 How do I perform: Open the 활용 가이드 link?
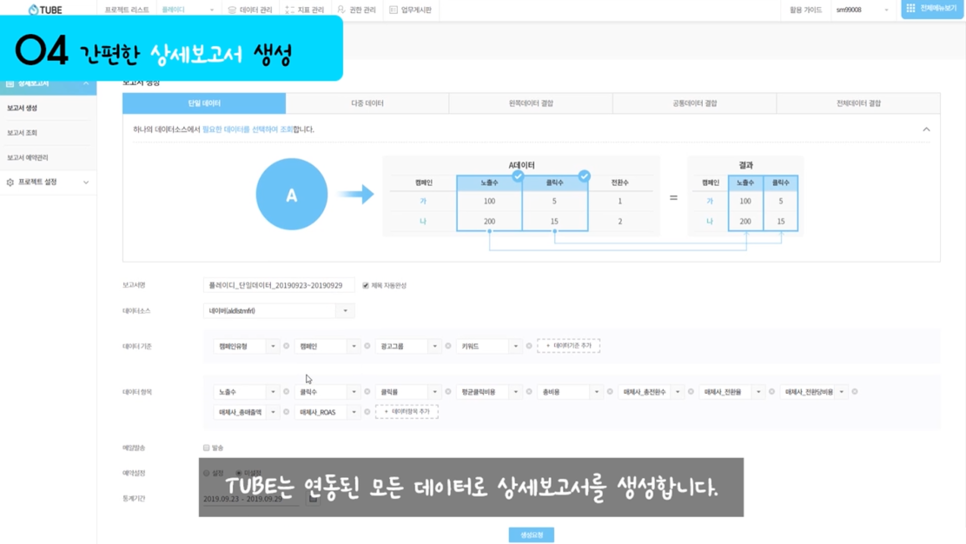(806, 10)
